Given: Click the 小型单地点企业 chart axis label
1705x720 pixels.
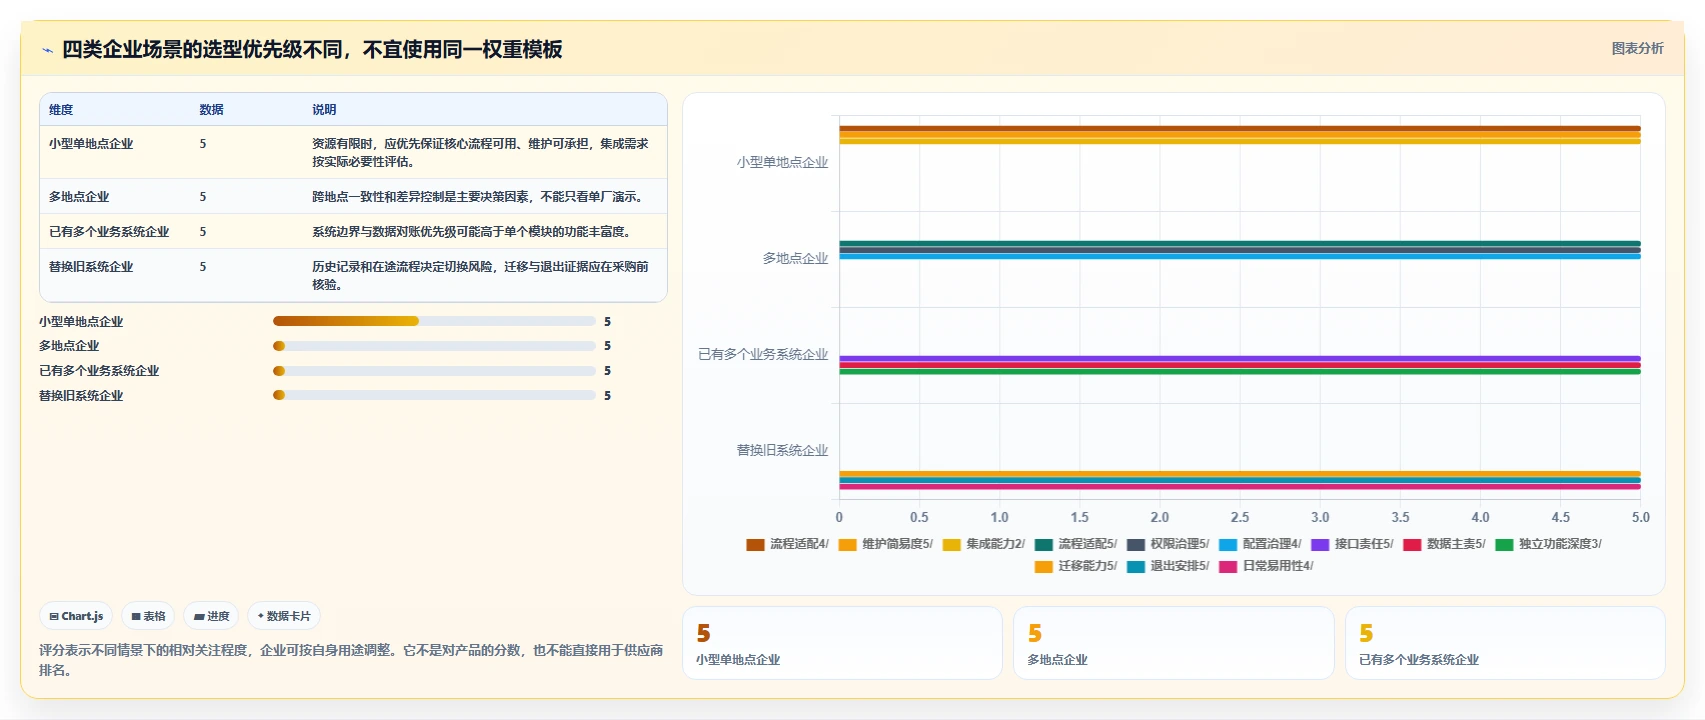Looking at the screenshot, I should pos(782,162).
